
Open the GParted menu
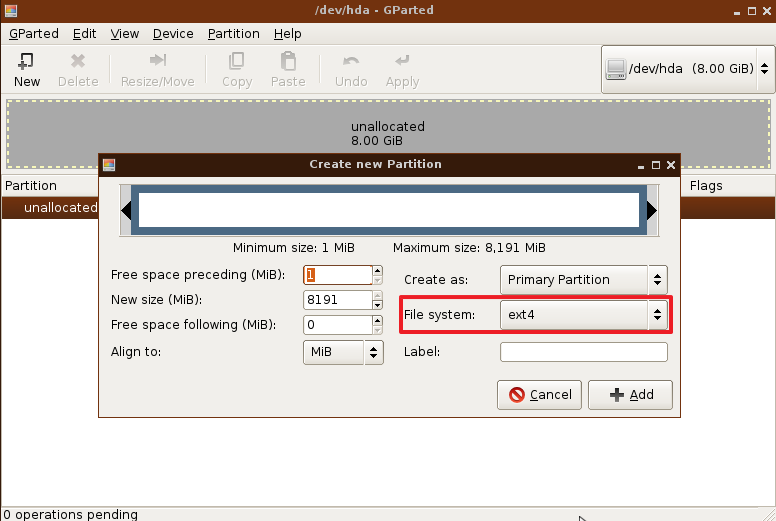click(x=34, y=34)
